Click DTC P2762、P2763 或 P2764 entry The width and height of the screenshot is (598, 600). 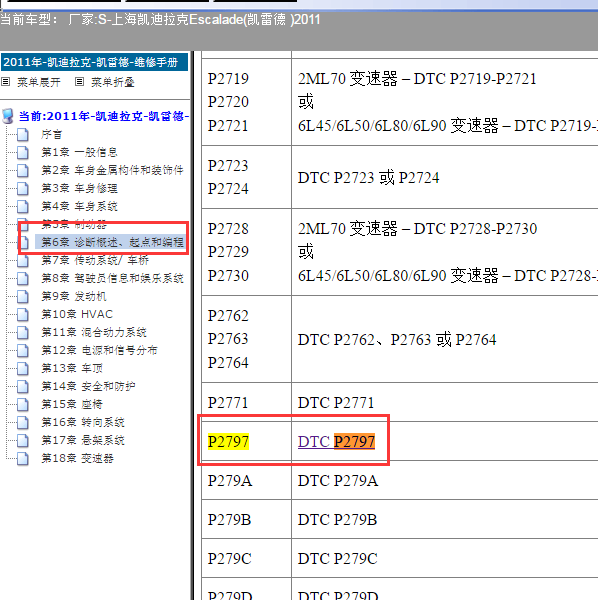click(x=397, y=339)
